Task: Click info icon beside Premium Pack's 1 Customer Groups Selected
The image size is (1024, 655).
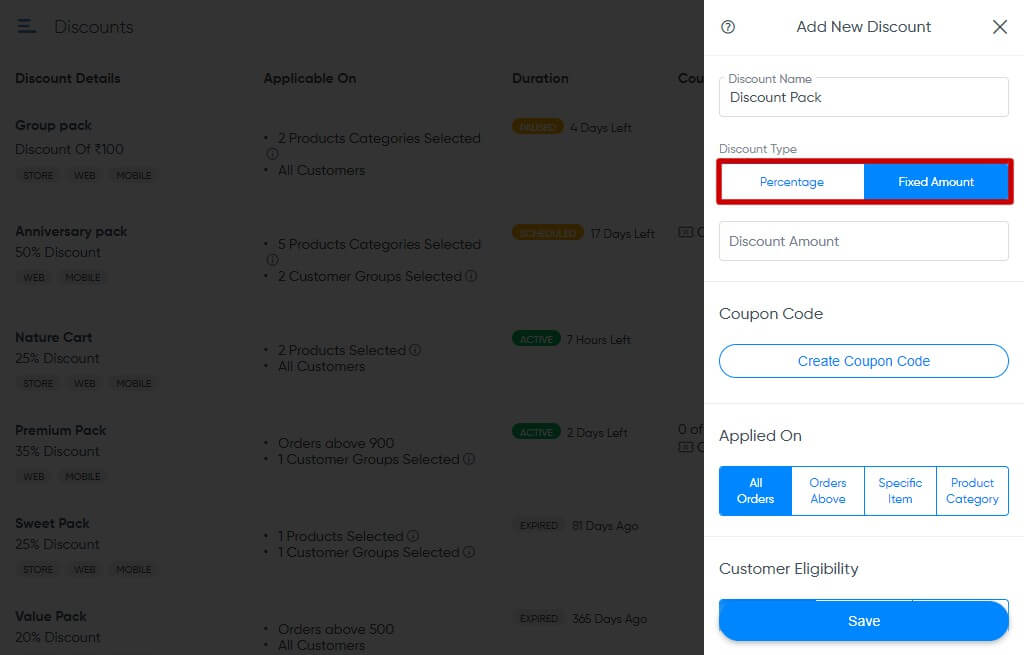Action: point(470,460)
